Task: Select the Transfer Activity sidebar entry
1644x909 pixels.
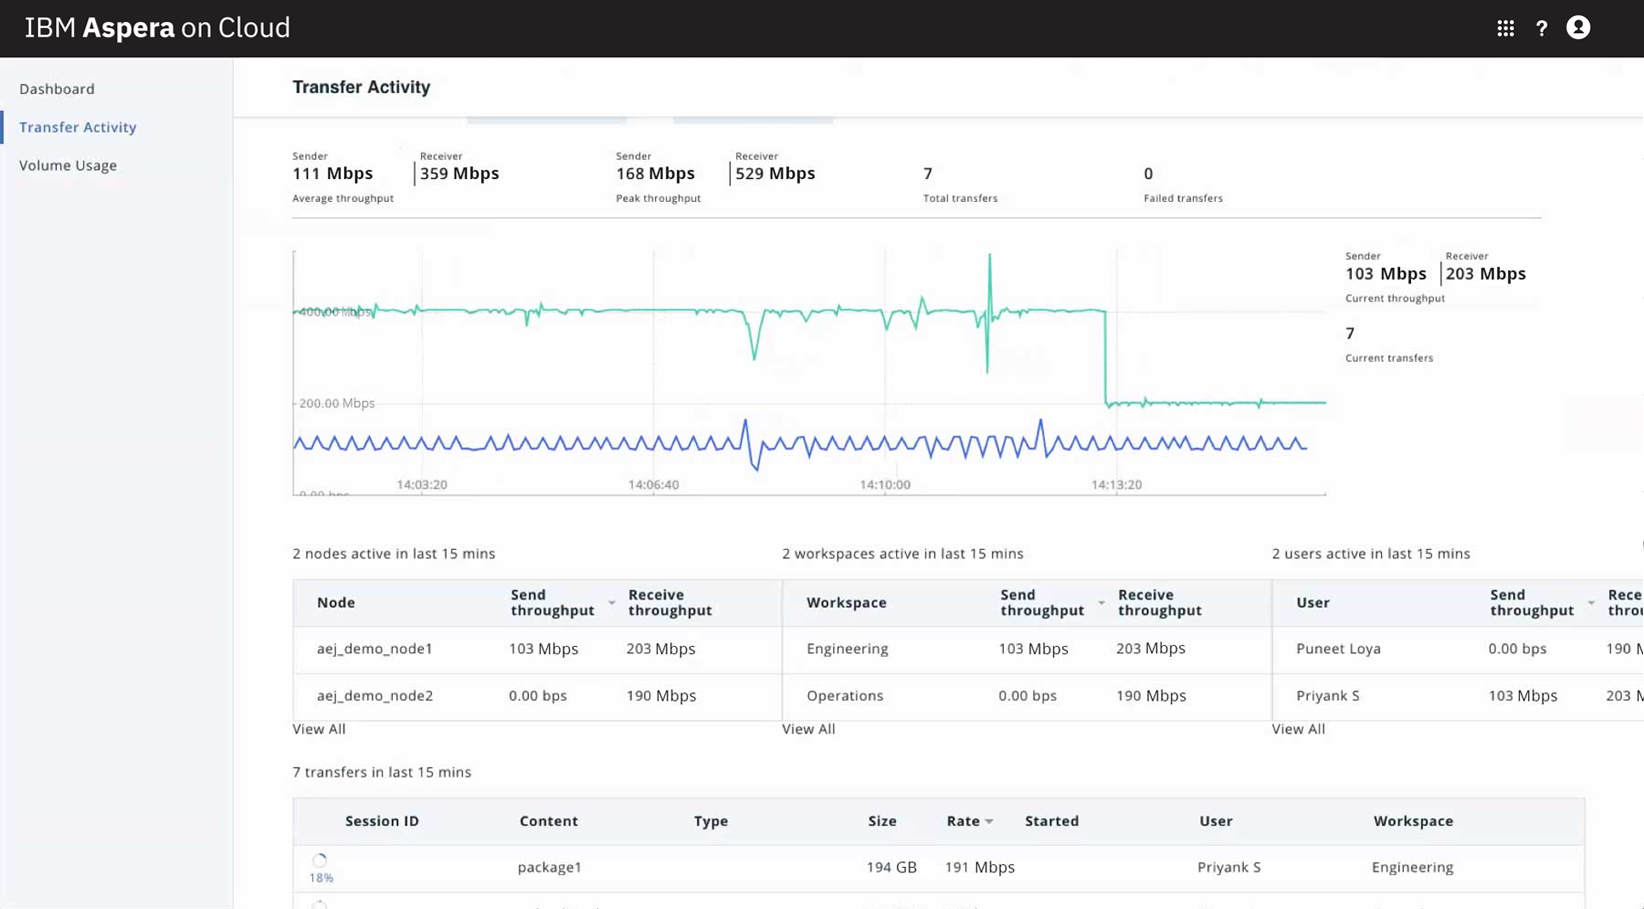Action: tap(77, 127)
